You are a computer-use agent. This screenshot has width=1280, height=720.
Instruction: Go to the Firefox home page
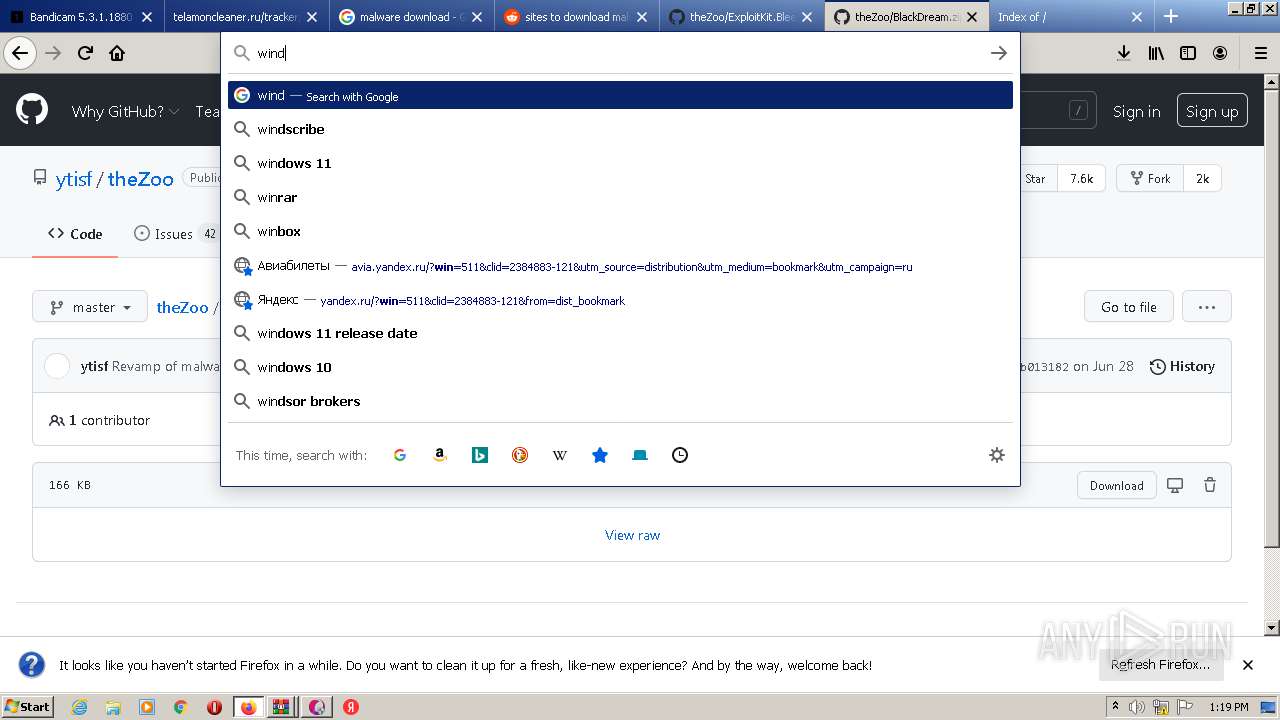click(117, 53)
